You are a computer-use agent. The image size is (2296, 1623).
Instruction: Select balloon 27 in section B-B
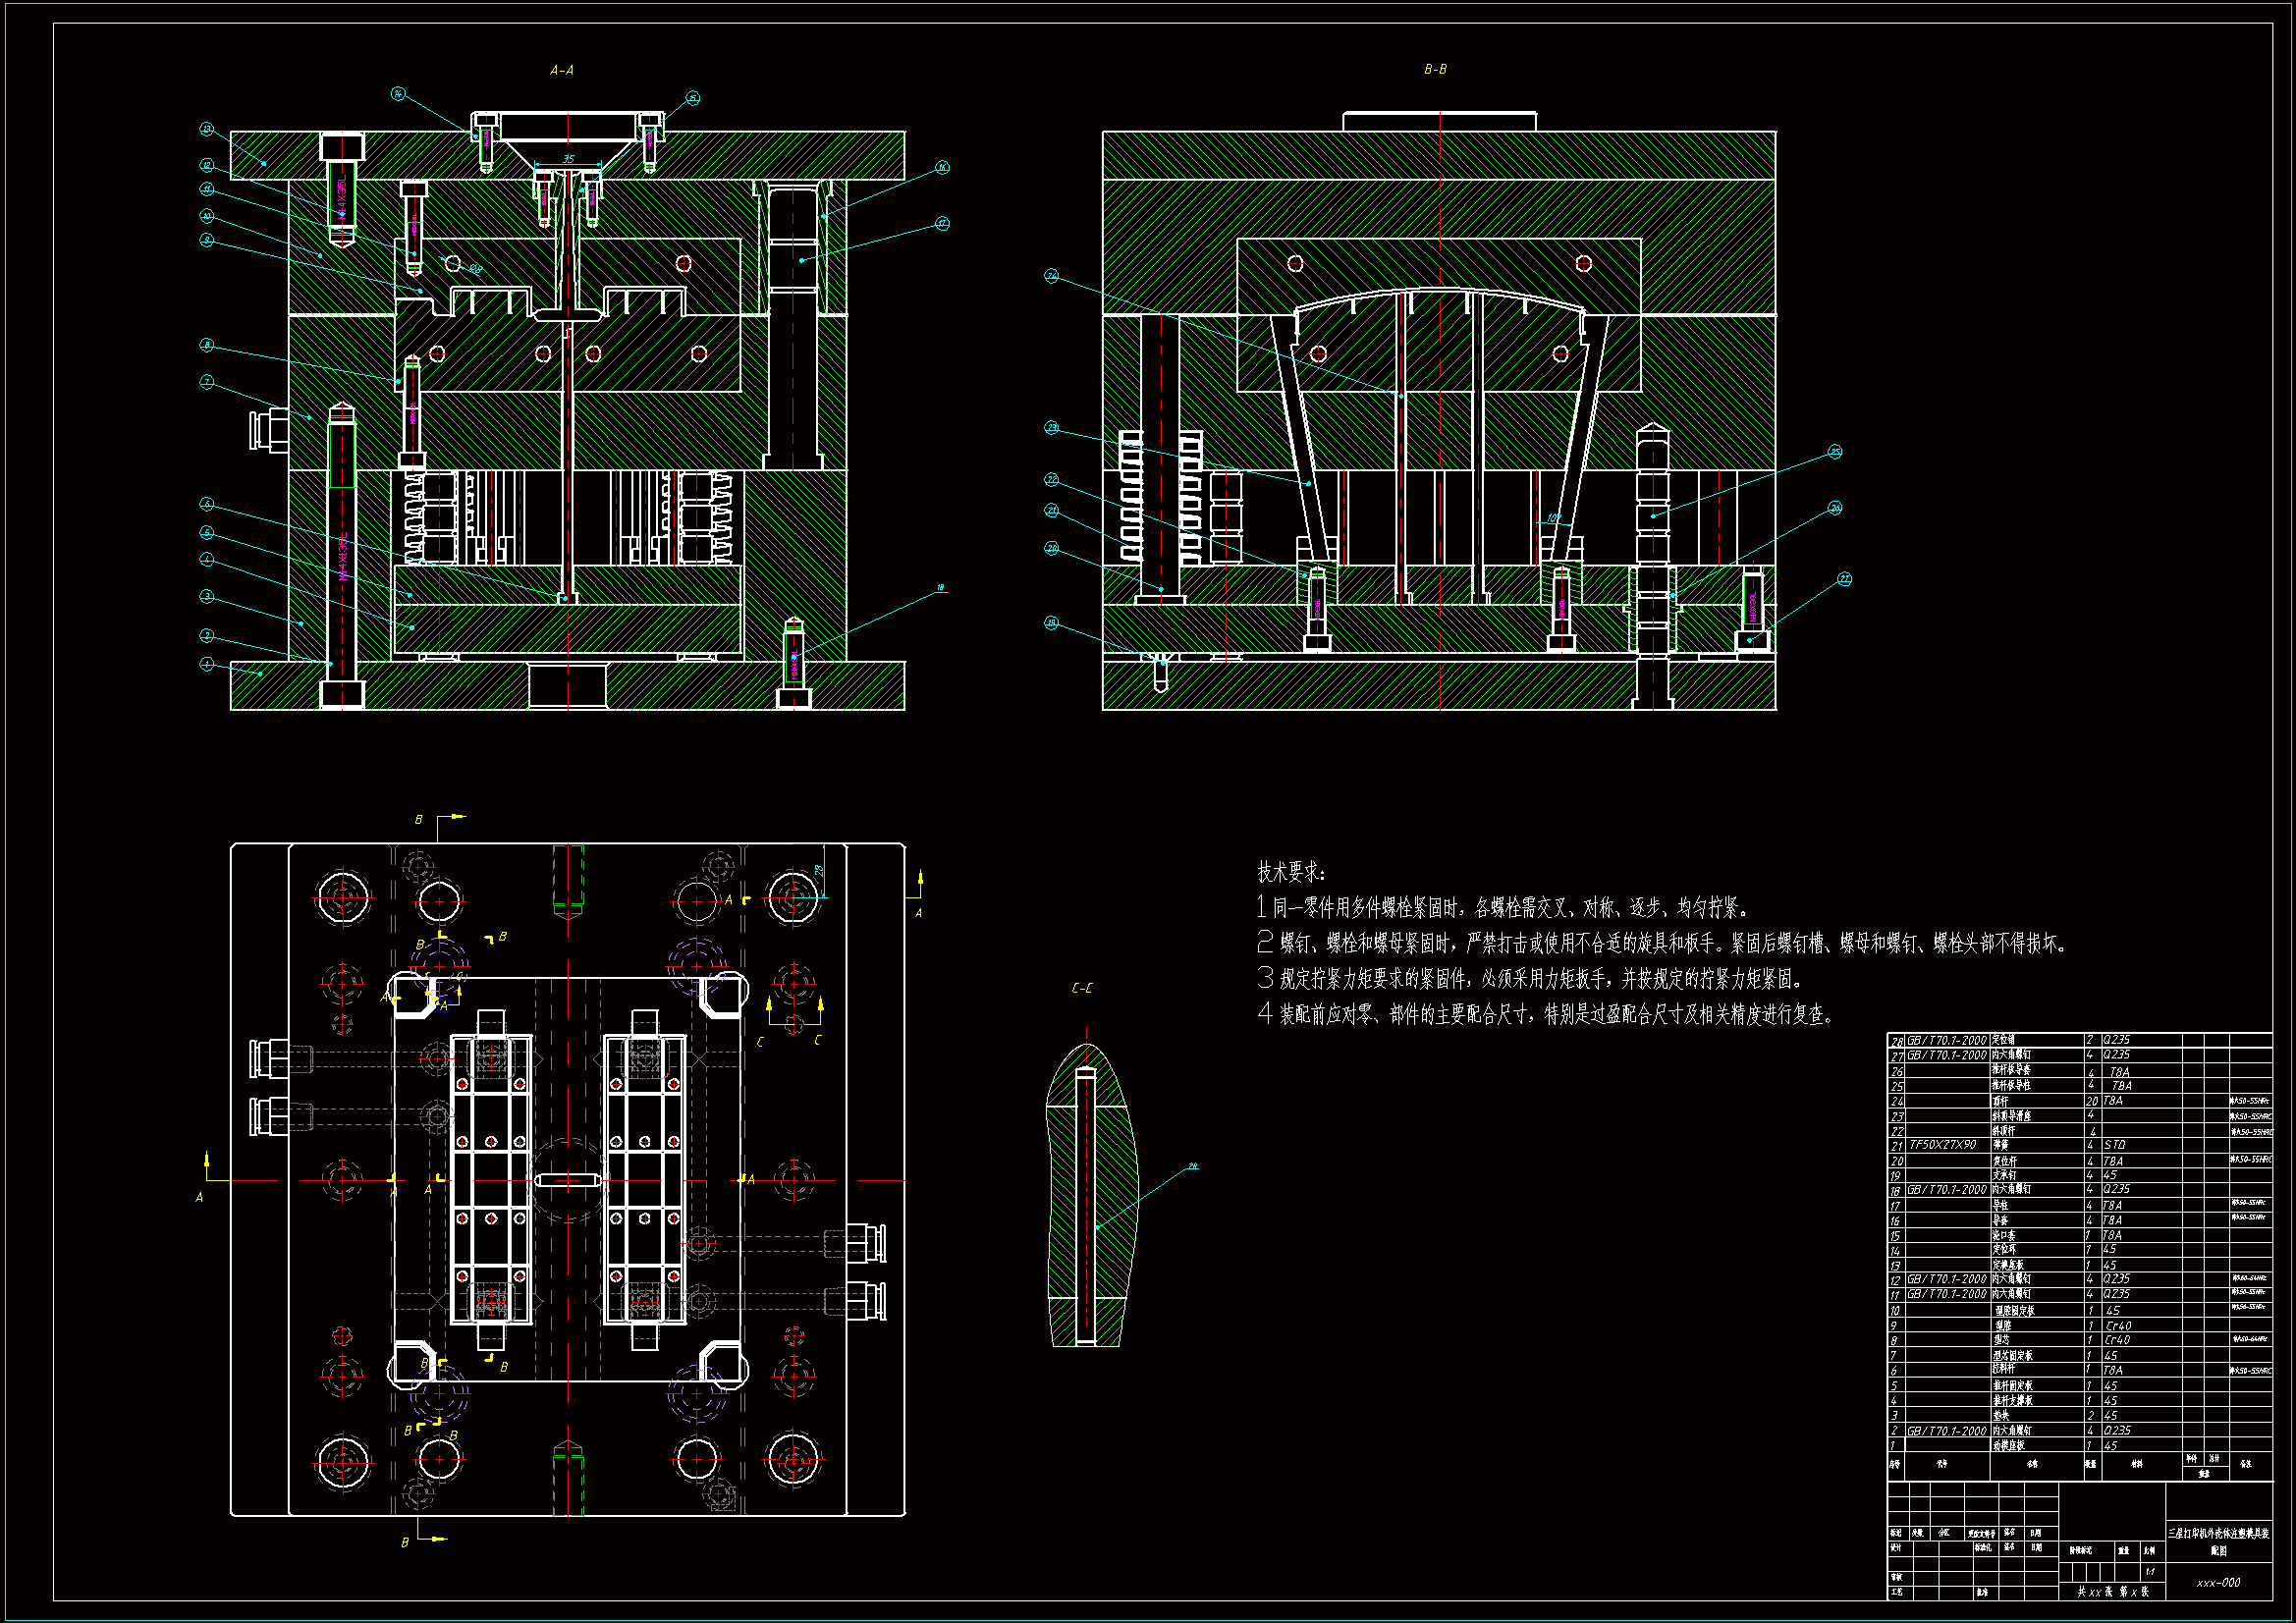[1844, 579]
